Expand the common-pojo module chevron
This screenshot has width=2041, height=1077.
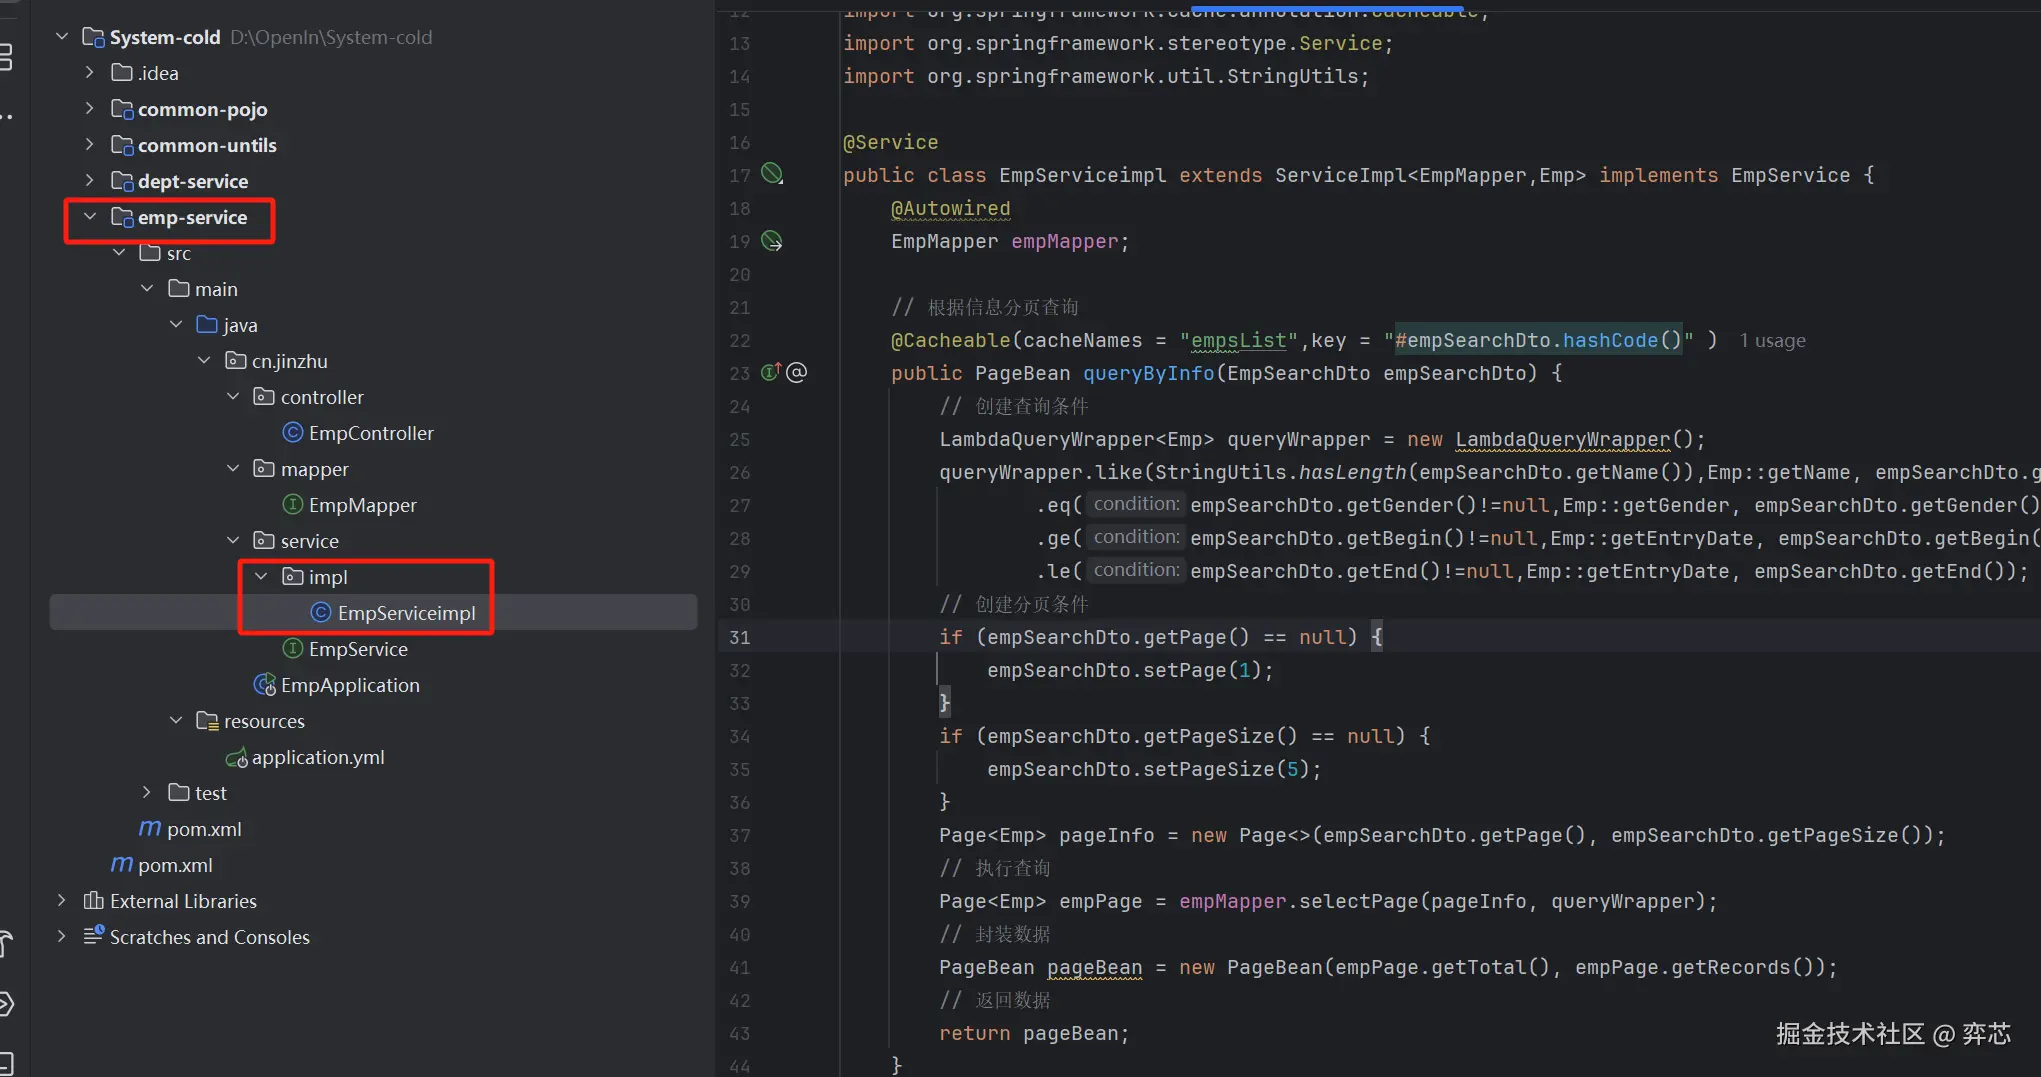click(90, 109)
